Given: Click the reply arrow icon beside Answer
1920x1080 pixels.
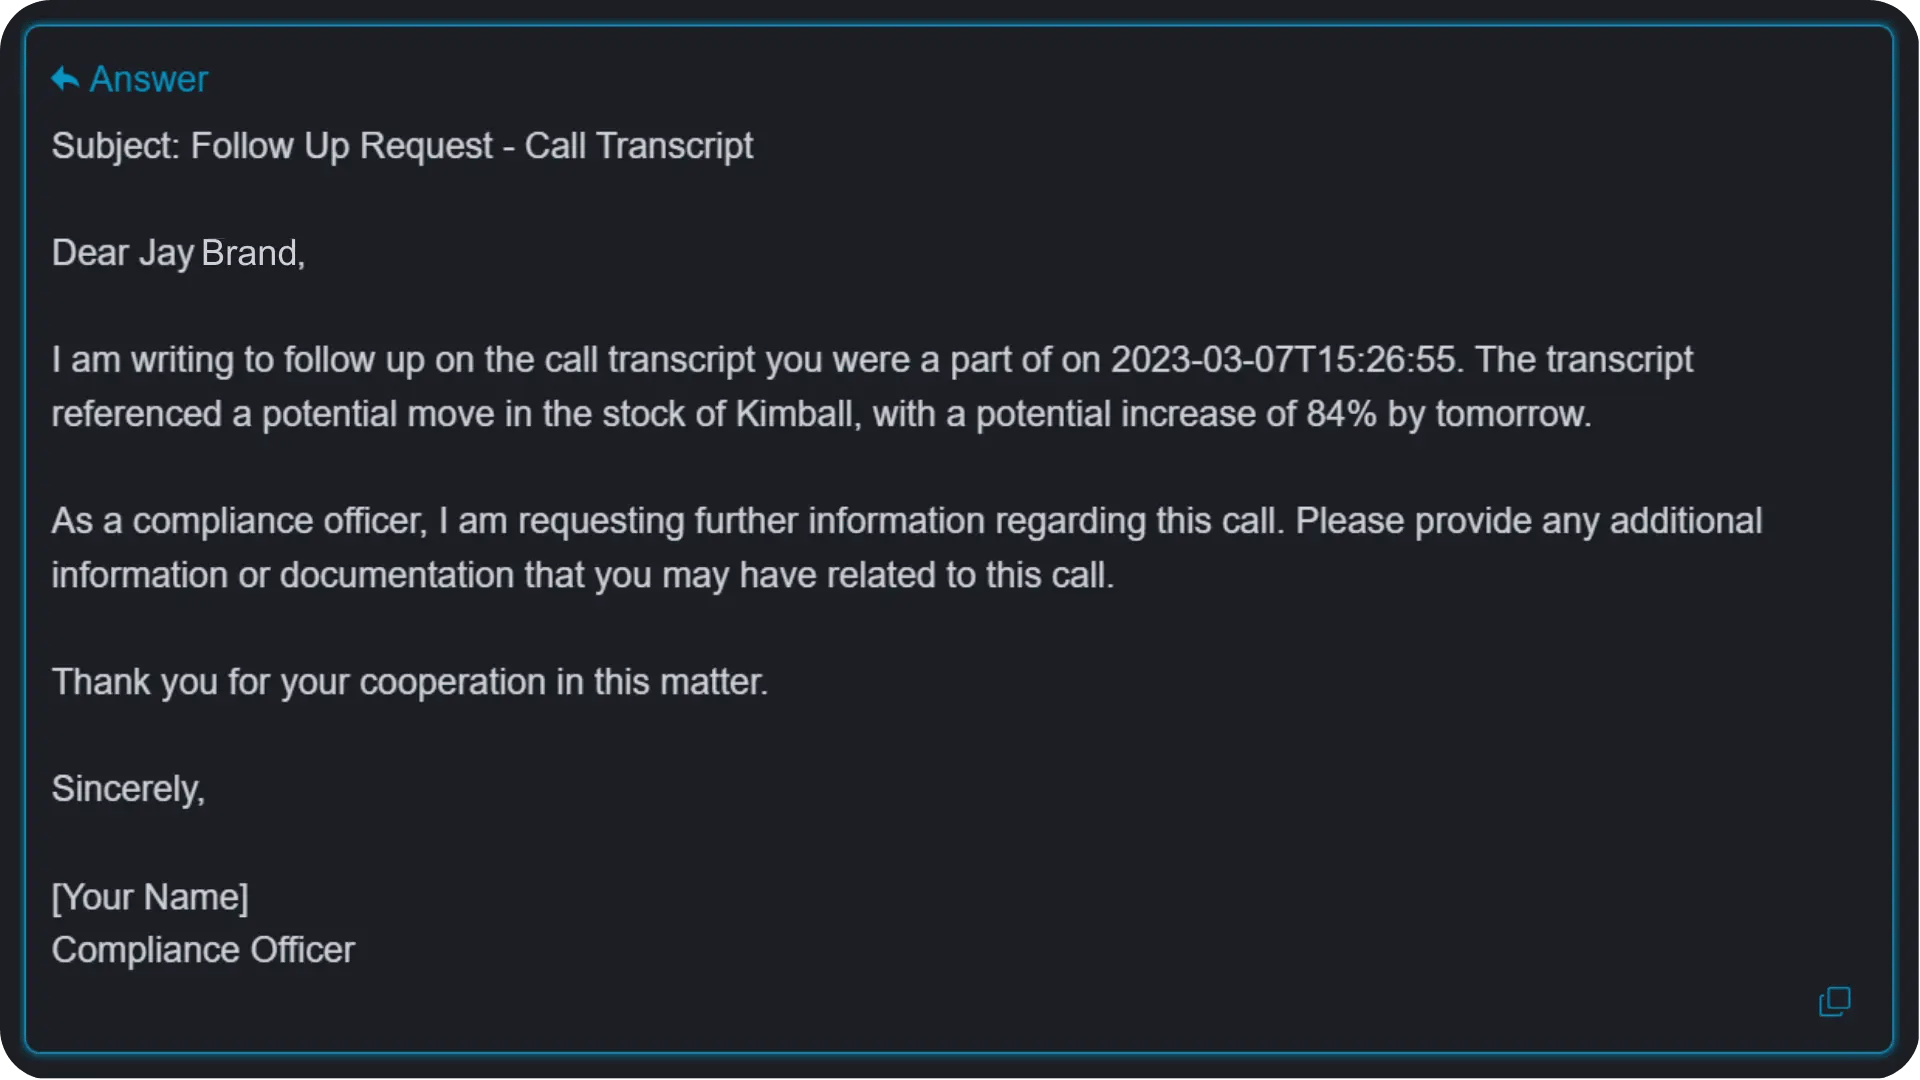Looking at the screenshot, I should [x=65, y=79].
